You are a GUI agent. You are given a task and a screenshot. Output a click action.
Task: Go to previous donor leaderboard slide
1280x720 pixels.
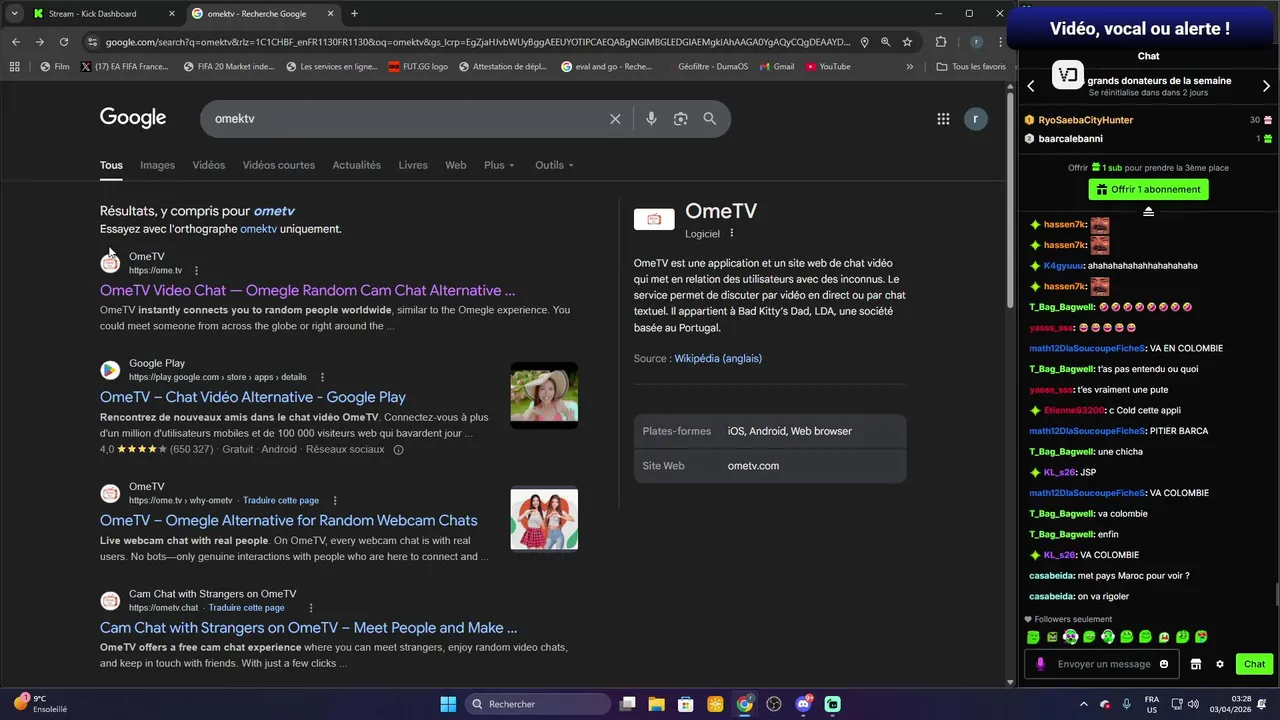coord(1031,86)
